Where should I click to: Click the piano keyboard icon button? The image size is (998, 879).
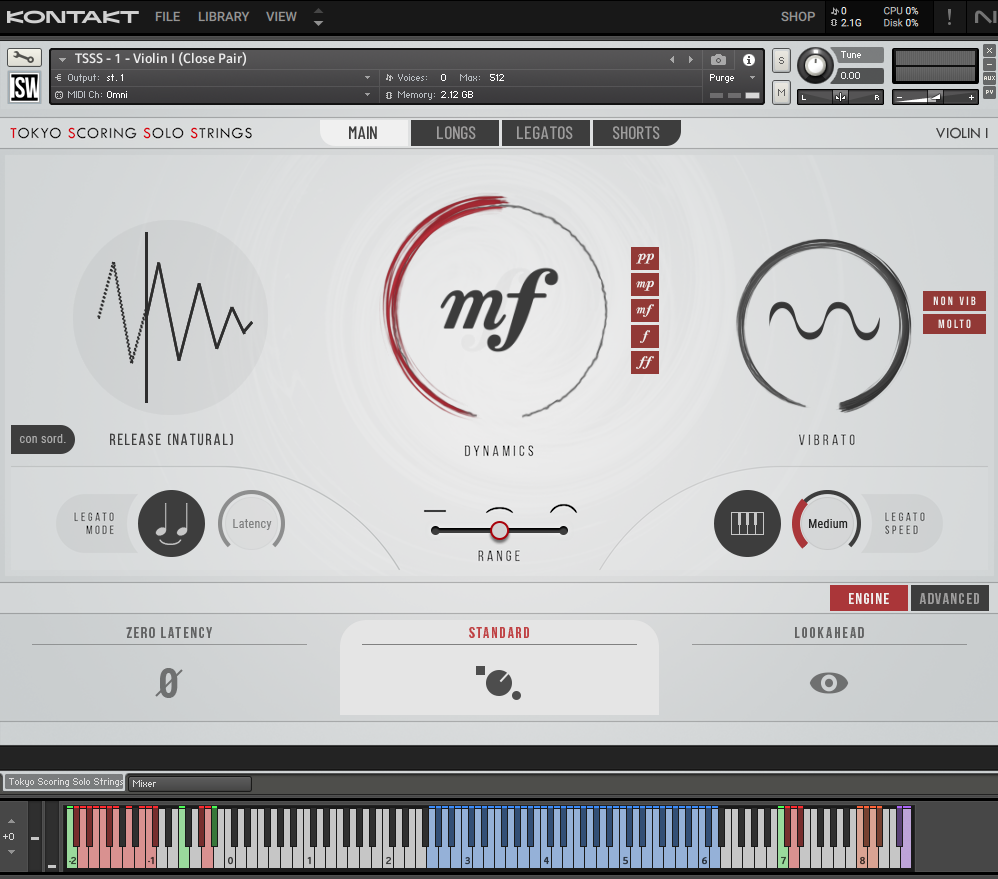click(x=747, y=523)
